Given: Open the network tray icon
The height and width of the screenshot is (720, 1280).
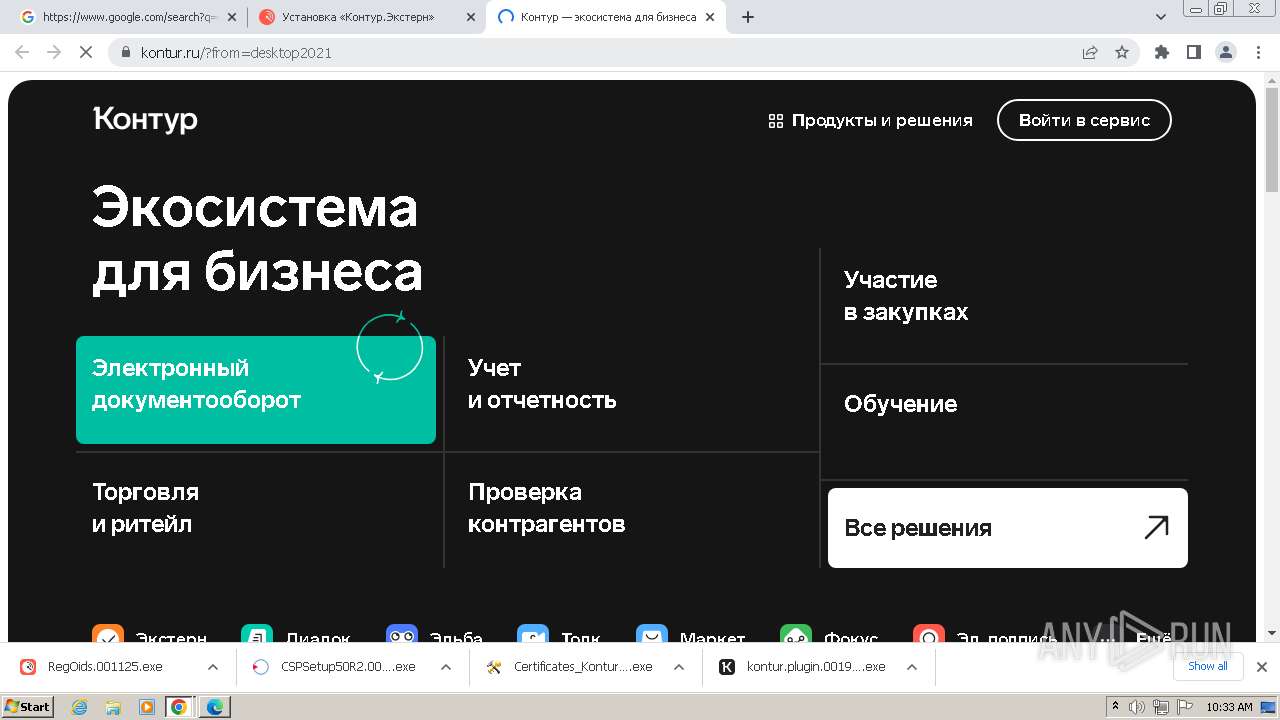Looking at the screenshot, I should click(x=1161, y=707).
